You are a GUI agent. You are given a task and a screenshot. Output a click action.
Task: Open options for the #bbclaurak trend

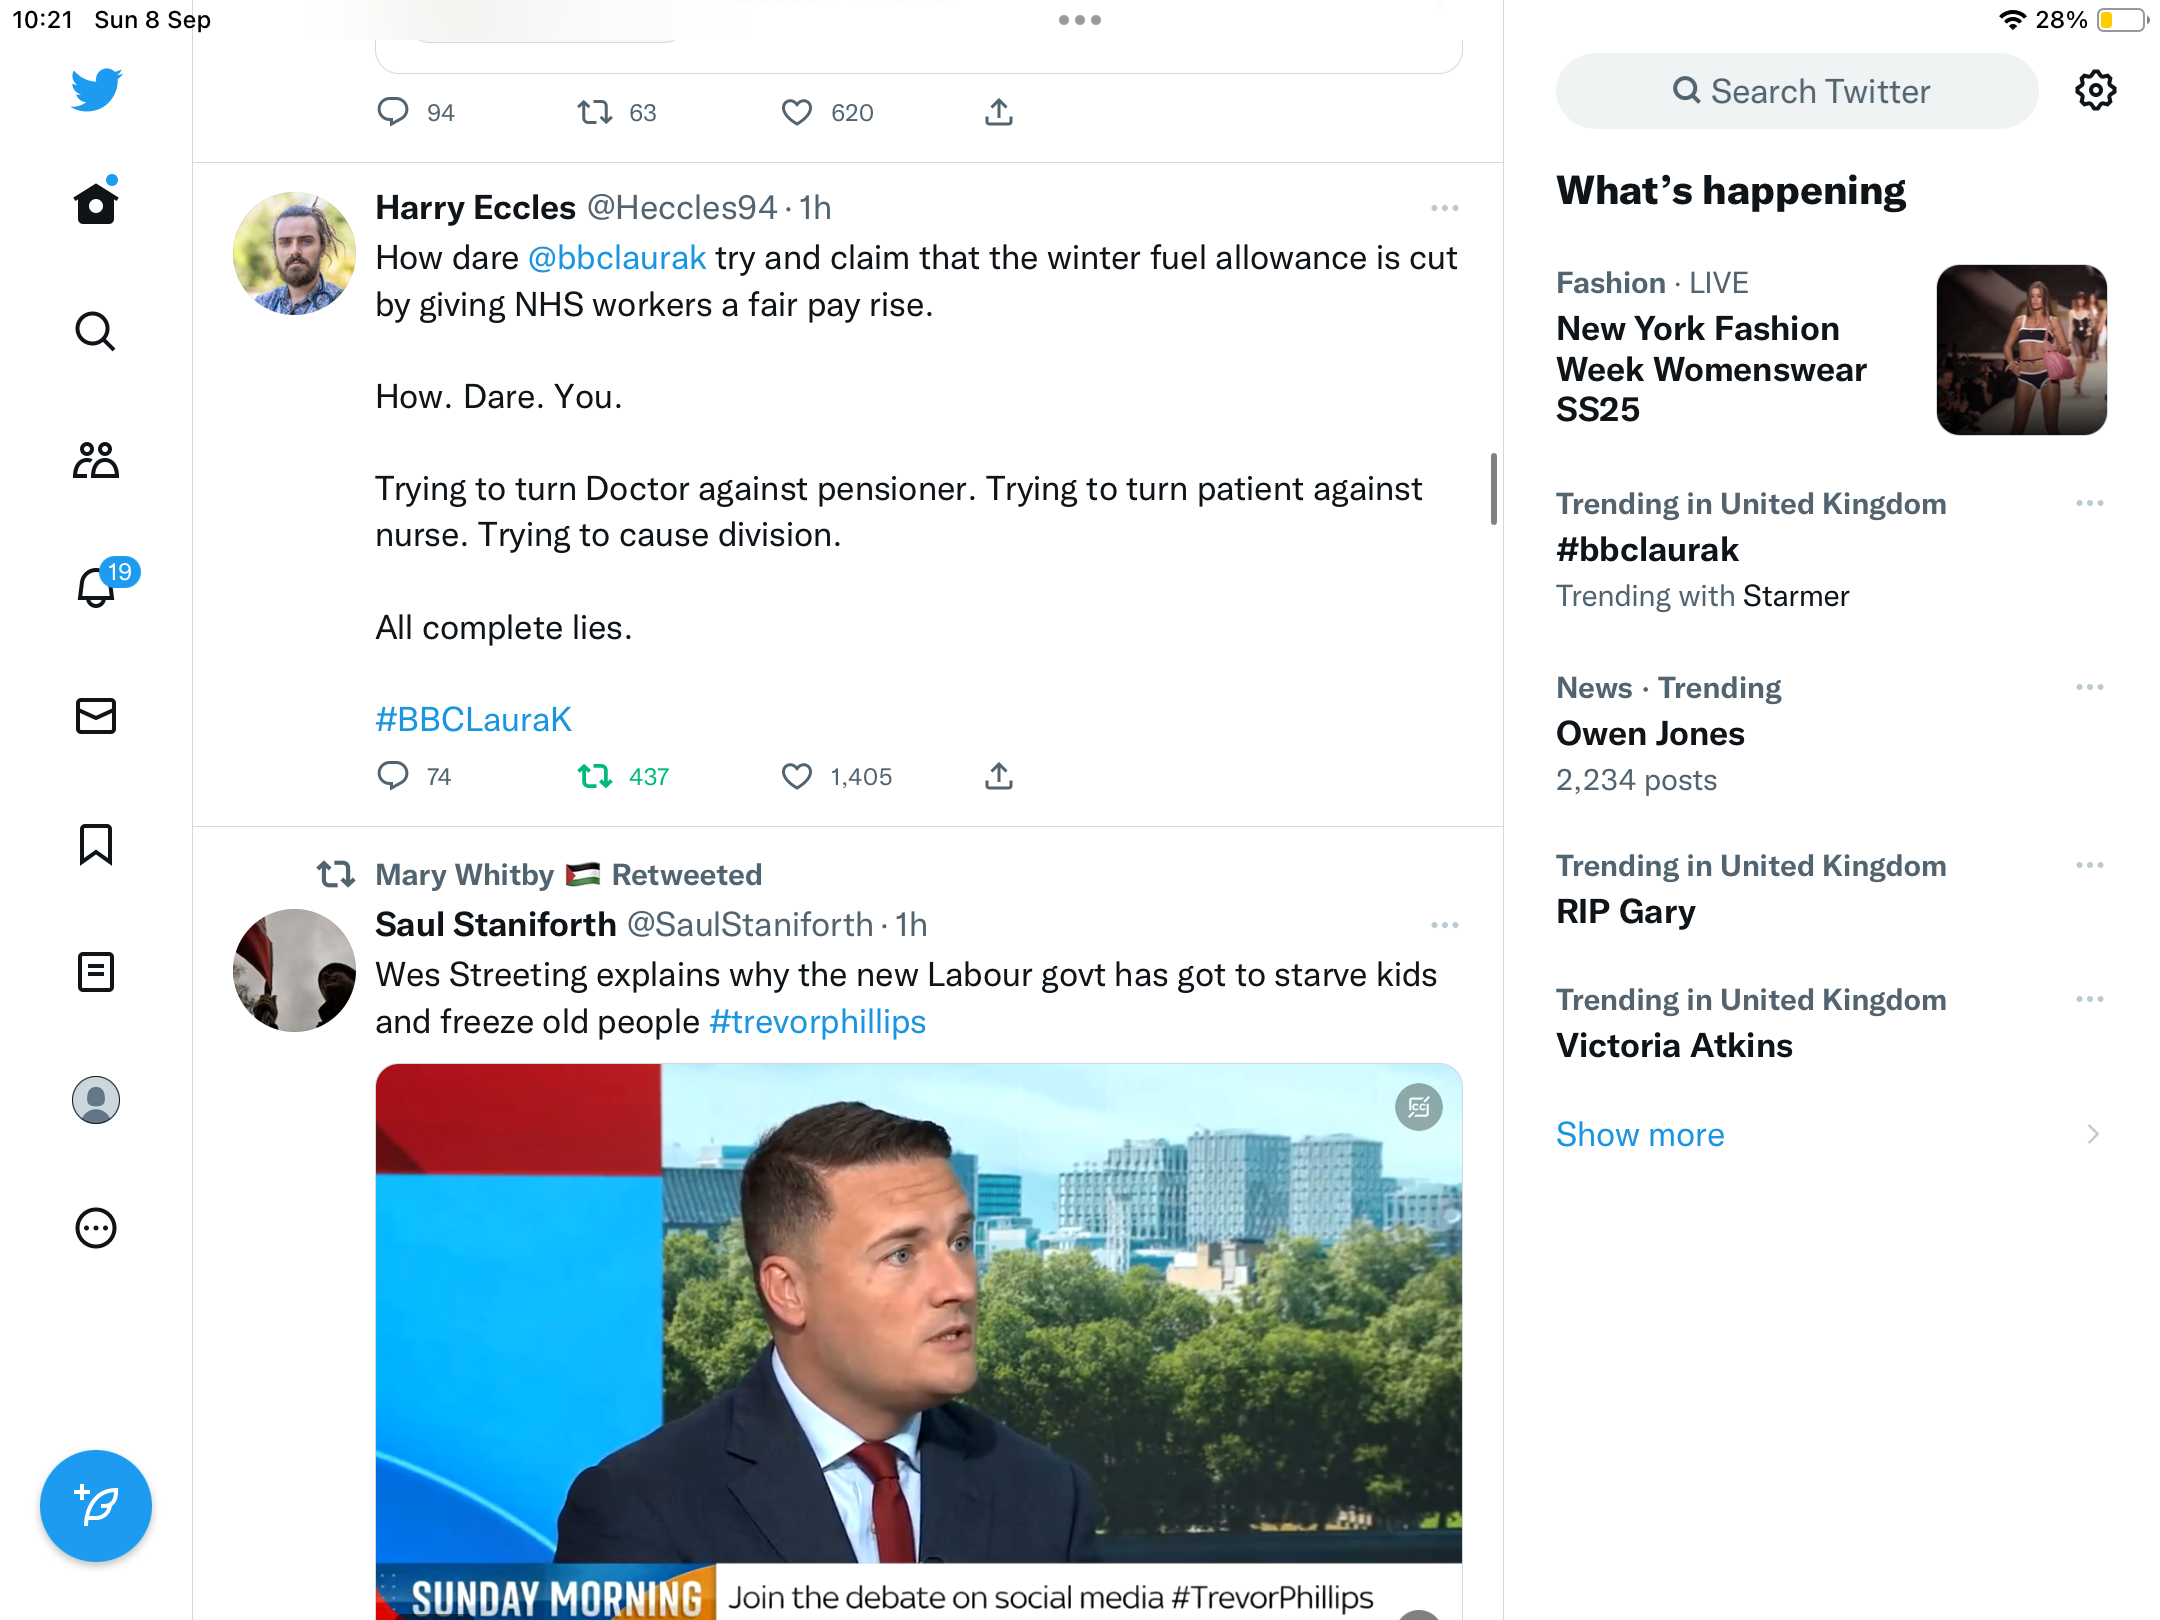(2089, 503)
